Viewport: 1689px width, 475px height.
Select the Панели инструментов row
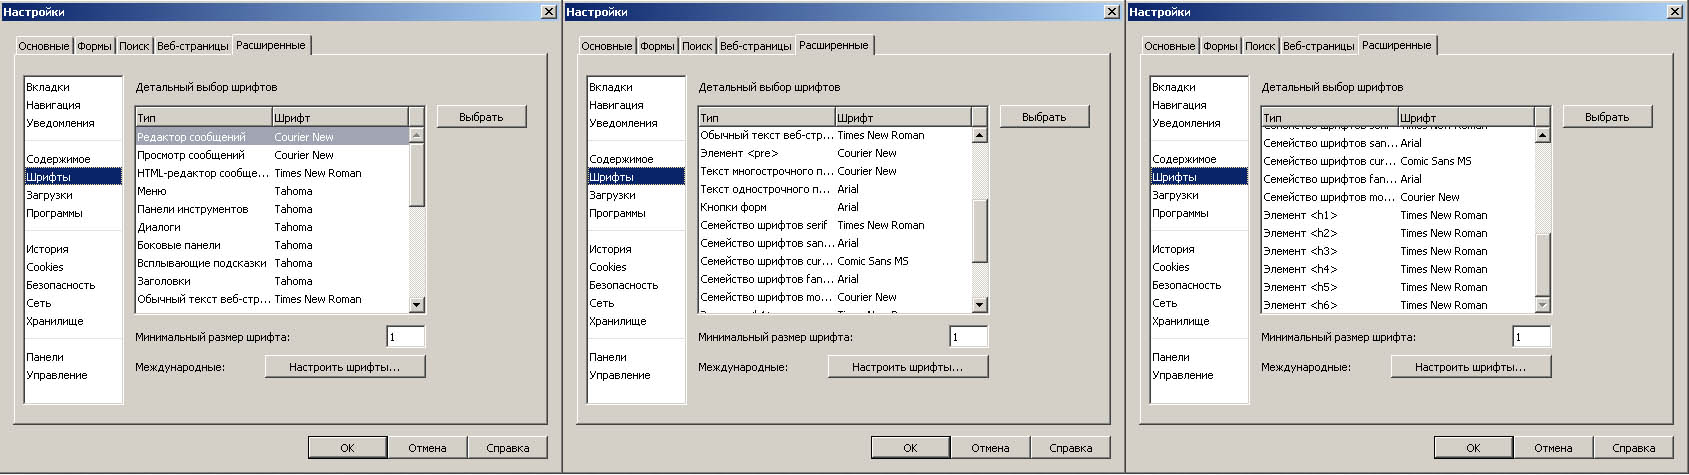tap(272, 209)
